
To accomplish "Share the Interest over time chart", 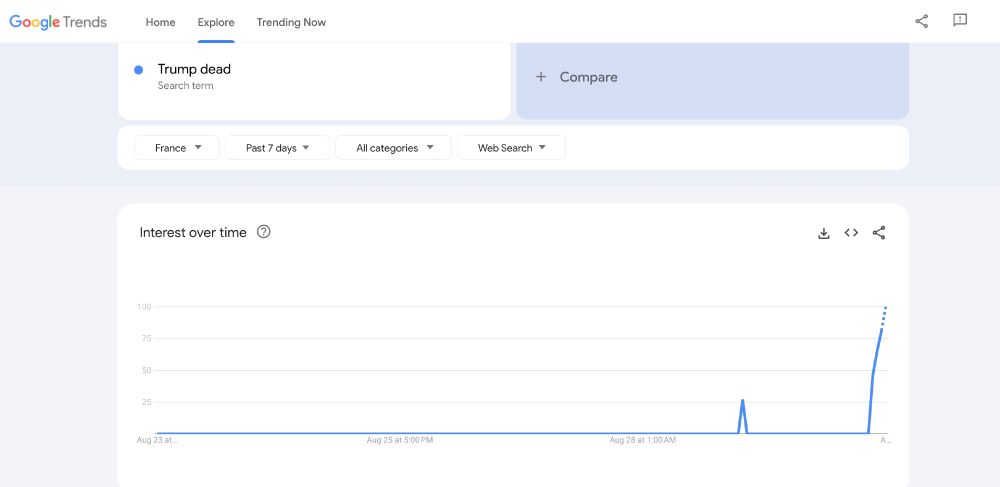I will click(879, 233).
